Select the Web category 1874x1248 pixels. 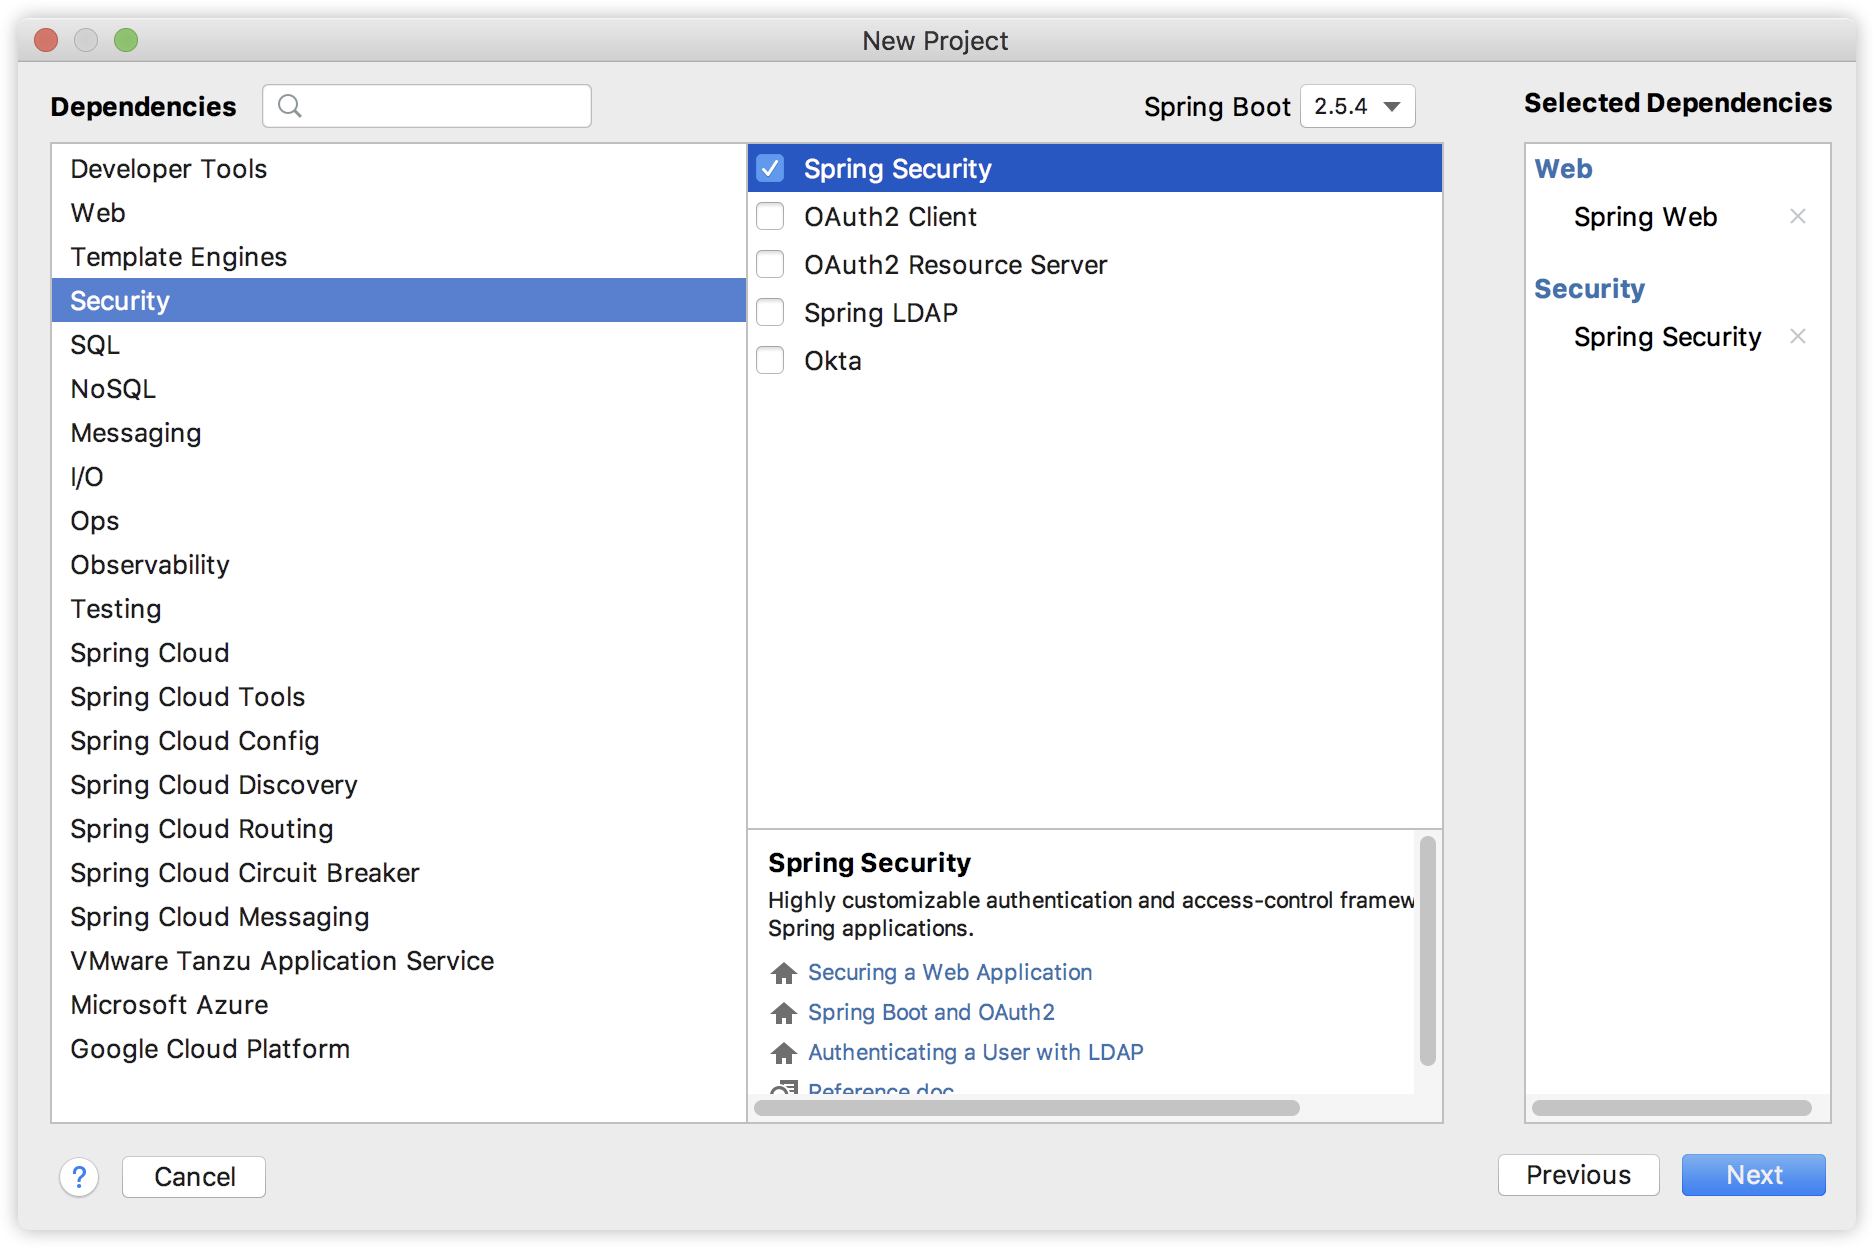(97, 212)
